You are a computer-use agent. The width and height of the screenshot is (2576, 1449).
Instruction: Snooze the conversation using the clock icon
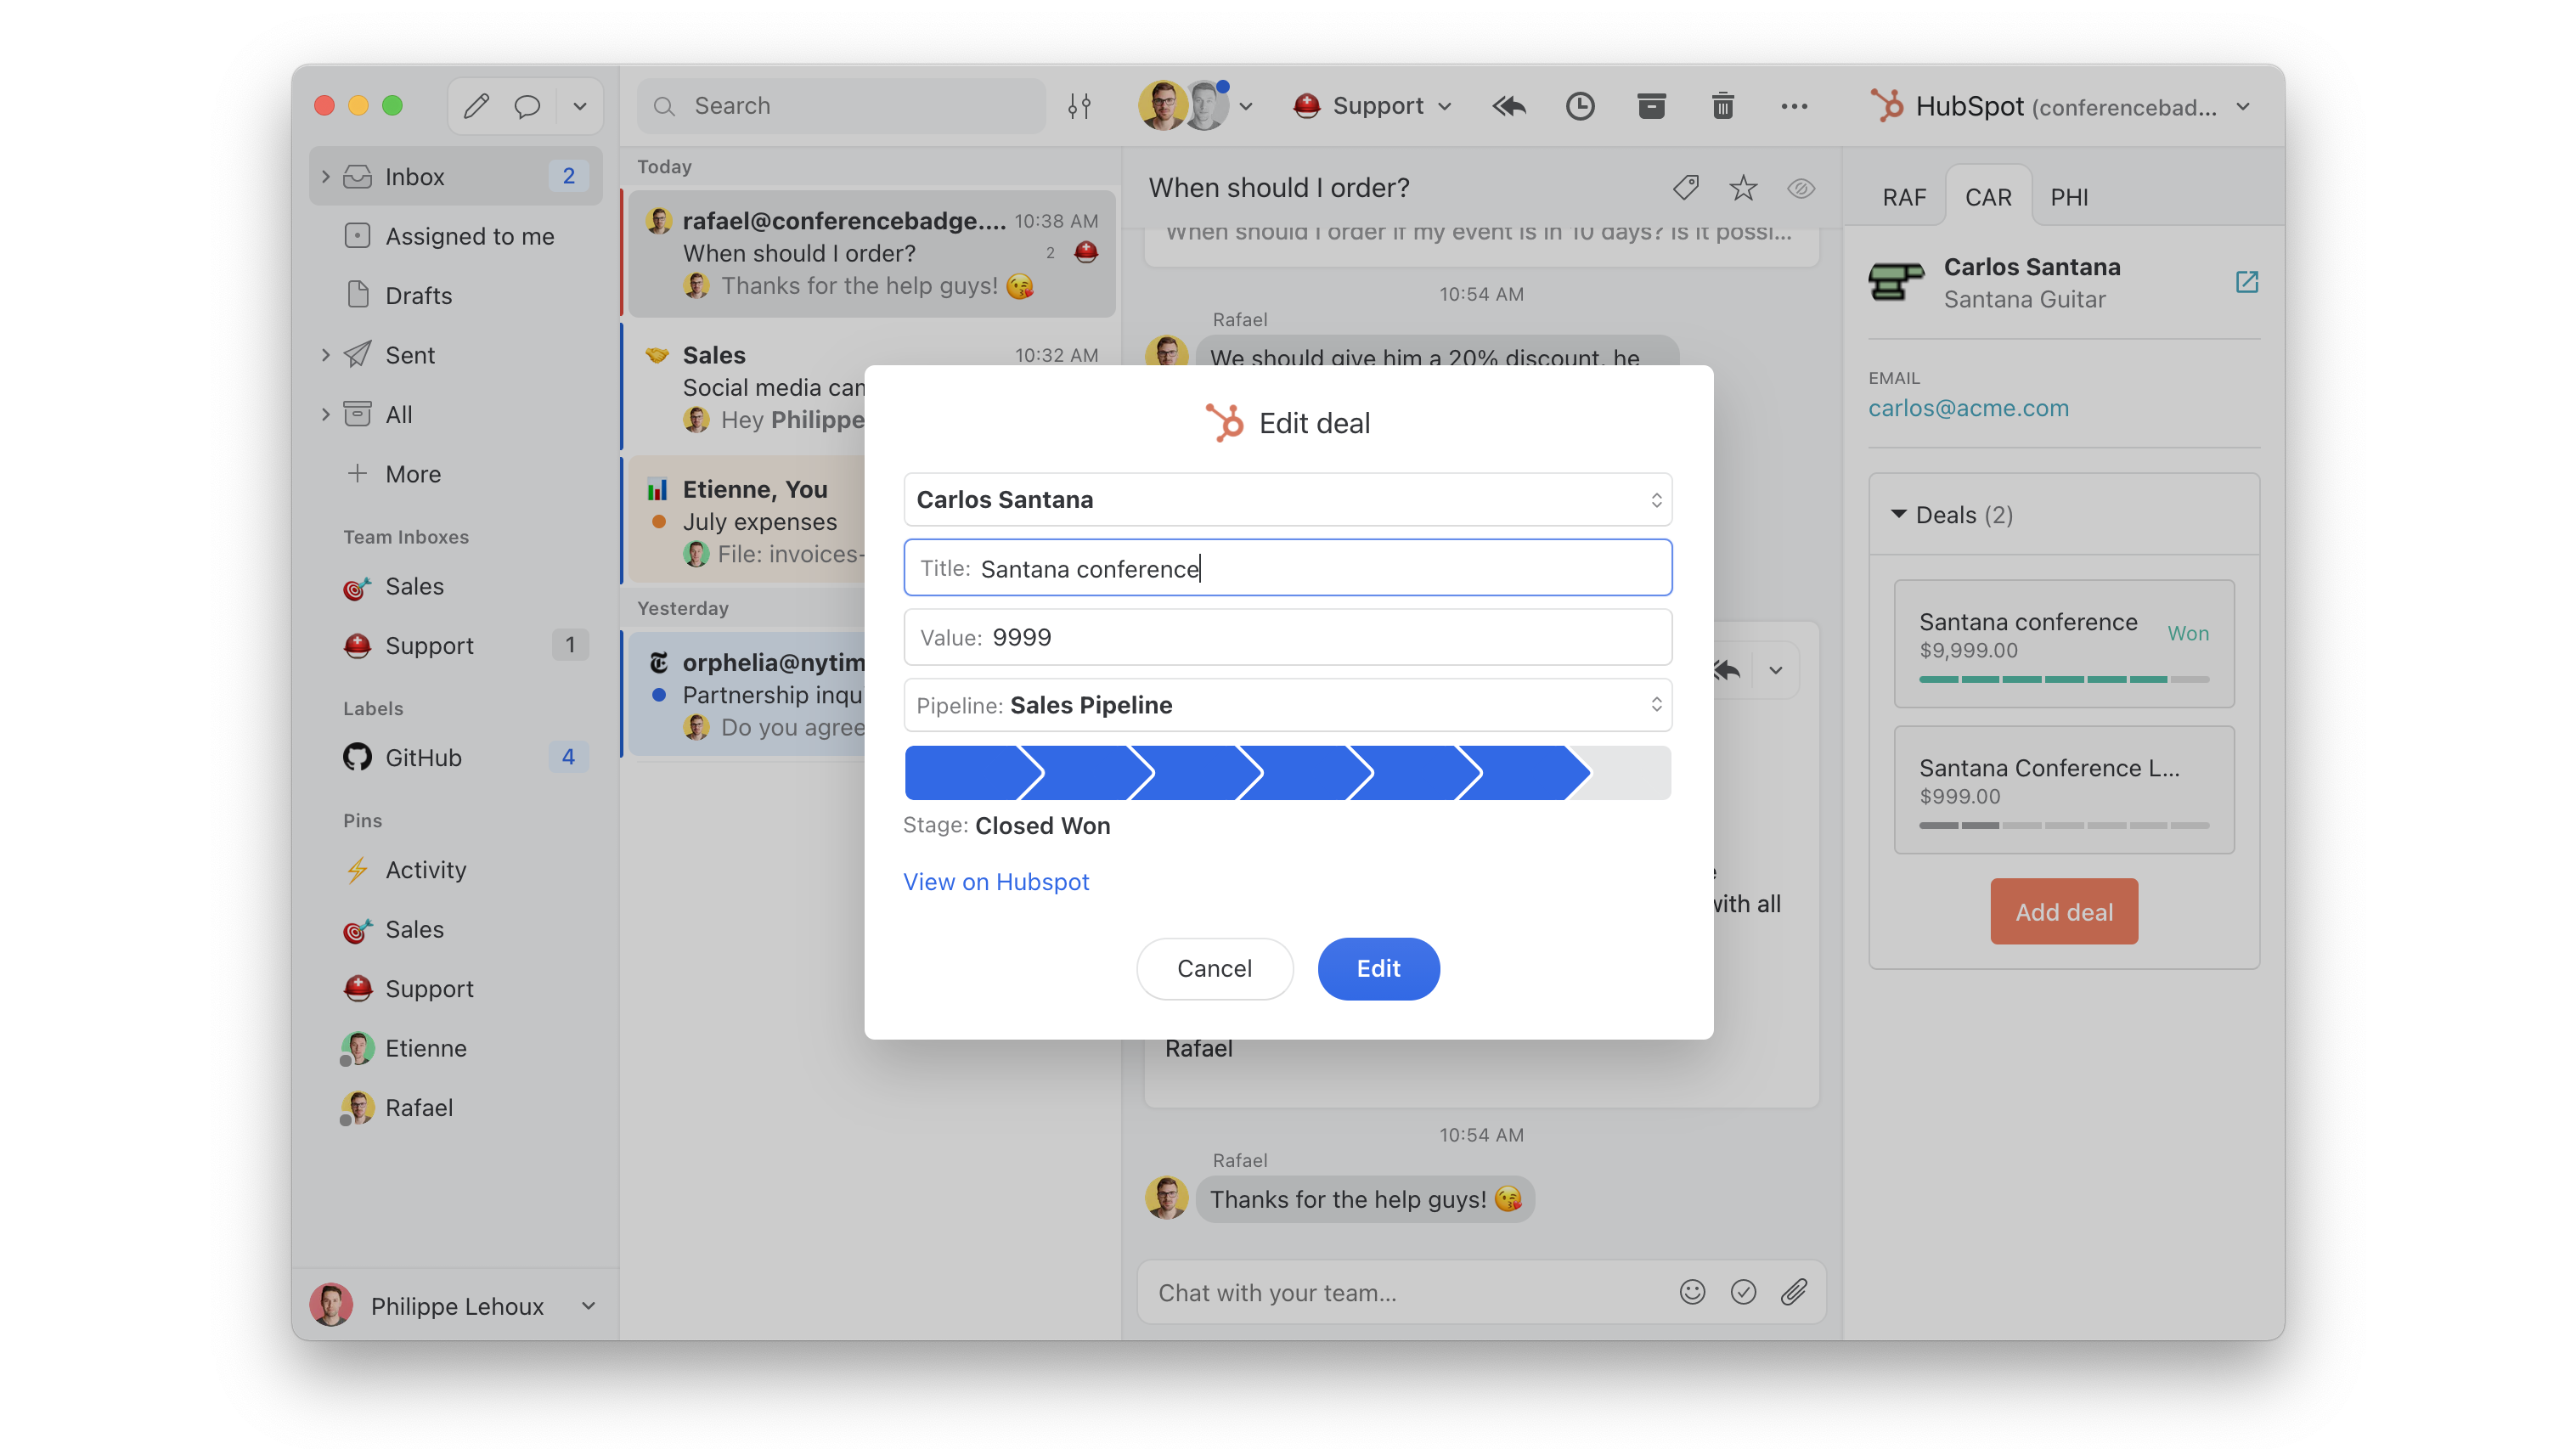tap(1580, 105)
